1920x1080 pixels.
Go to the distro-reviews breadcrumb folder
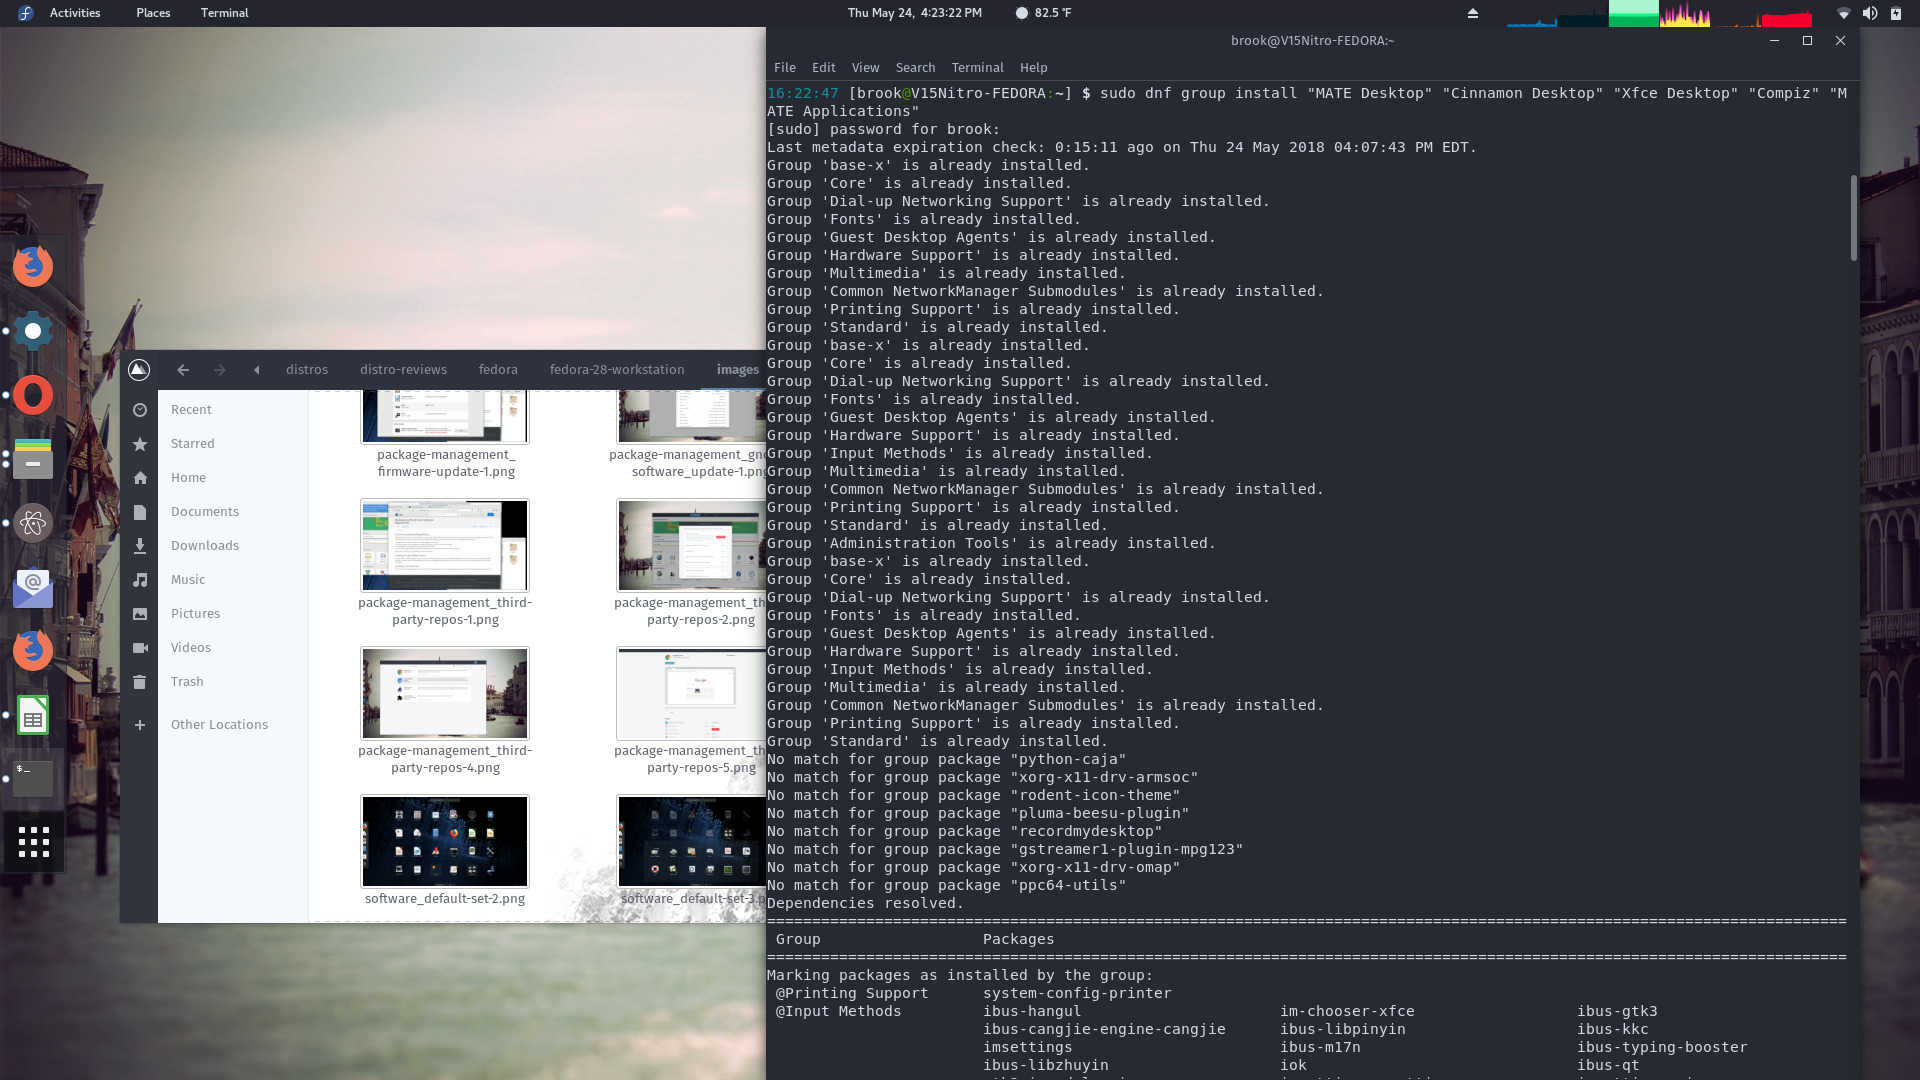[403, 369]
